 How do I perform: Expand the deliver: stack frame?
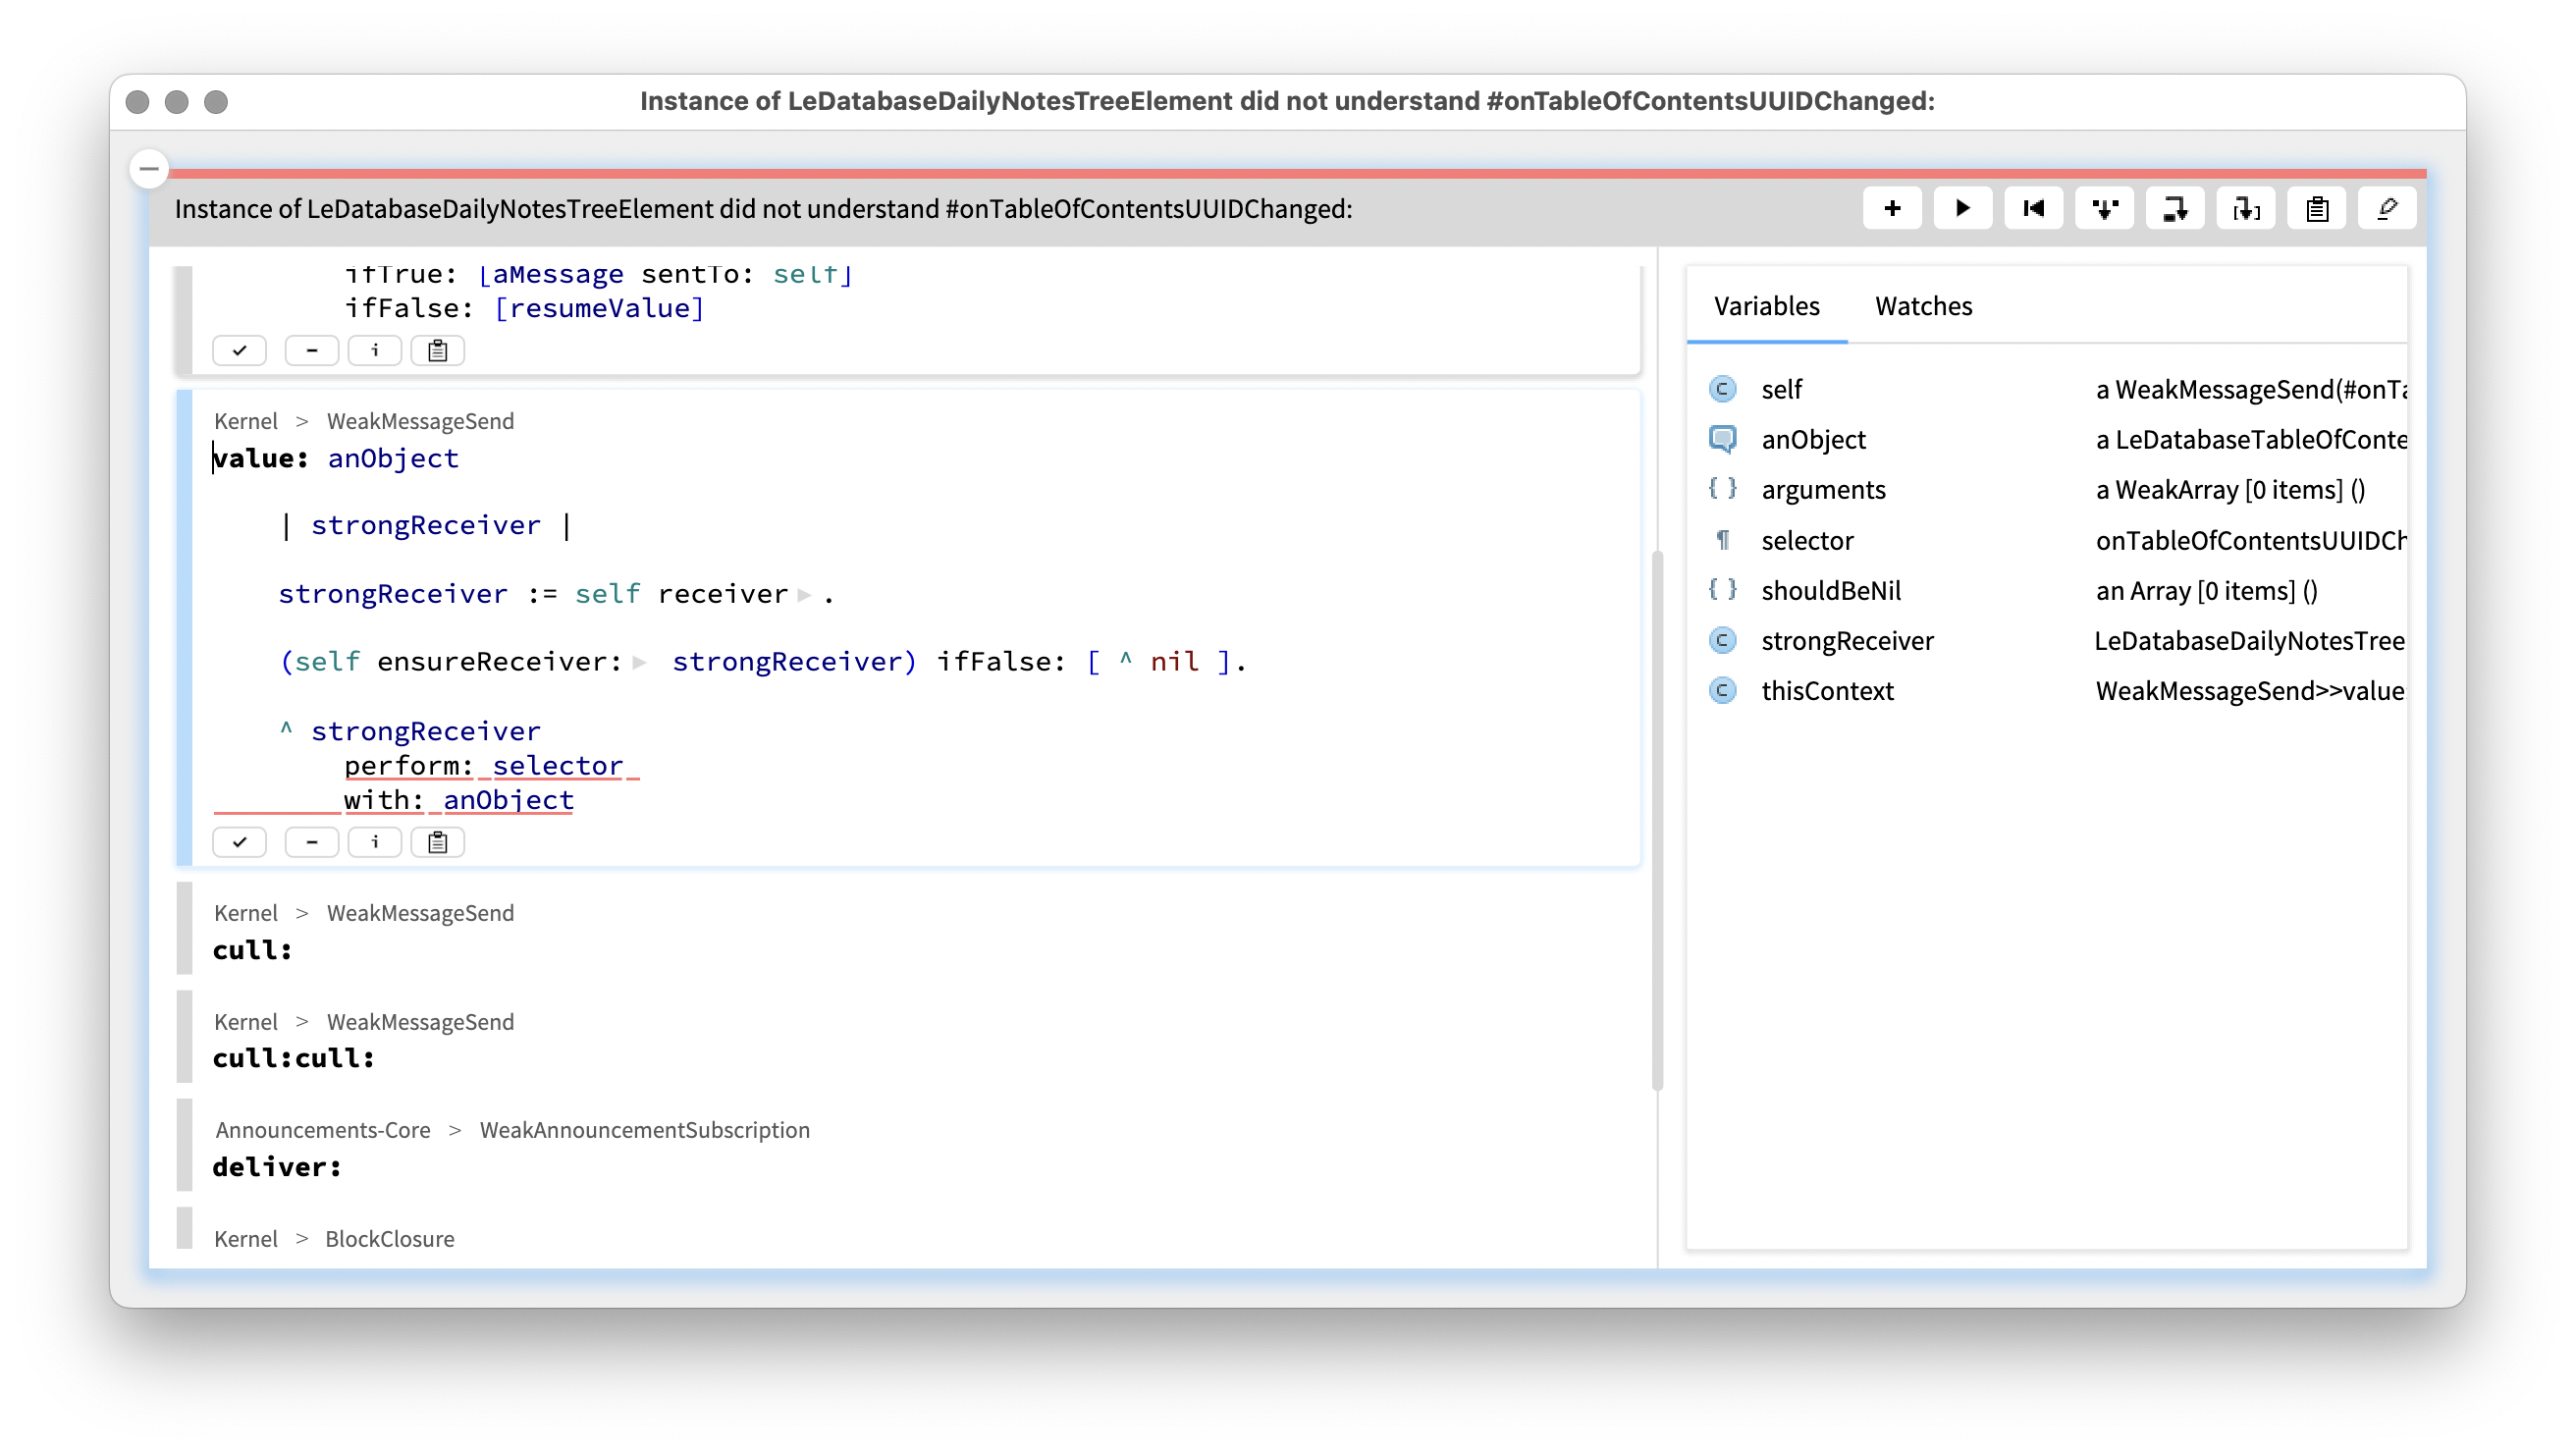(277, 1166)
